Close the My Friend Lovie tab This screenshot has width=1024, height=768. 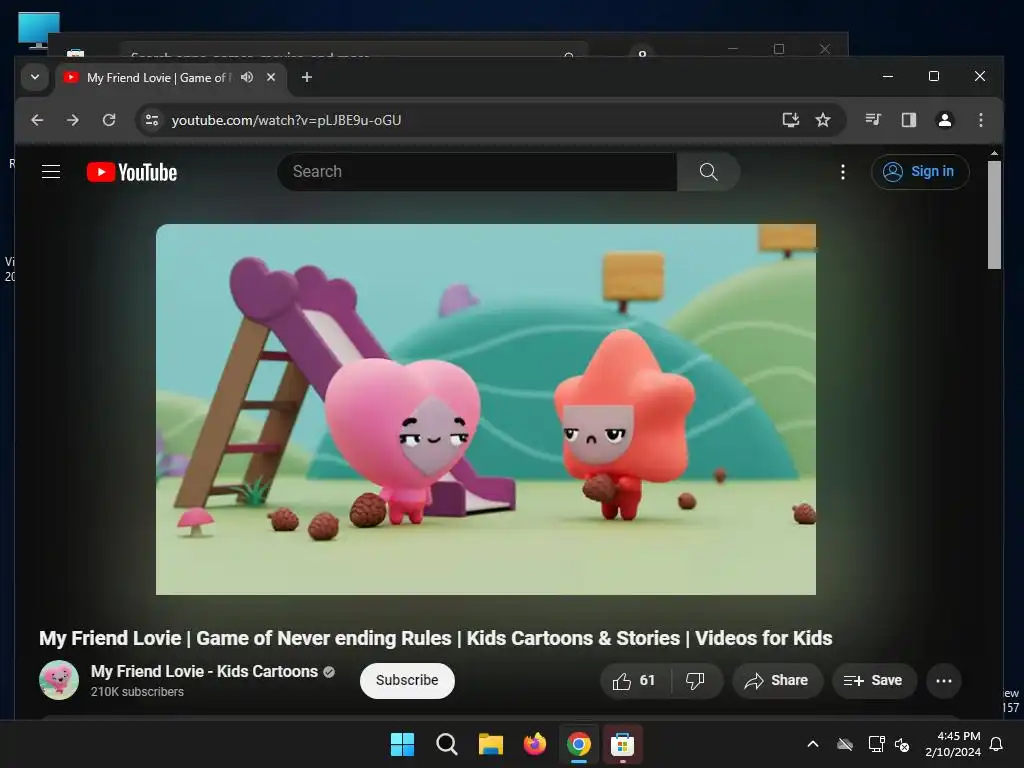click(x=271, y=77)
